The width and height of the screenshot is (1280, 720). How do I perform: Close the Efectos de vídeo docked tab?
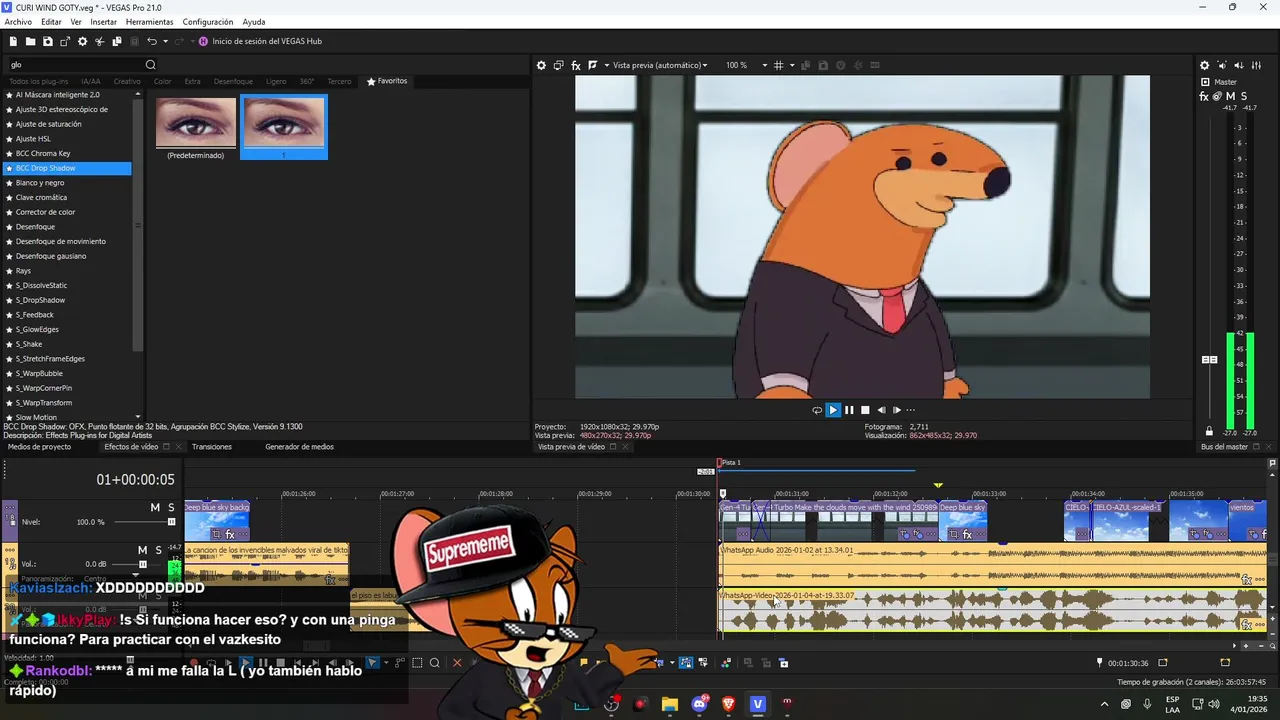coord(178,447)
